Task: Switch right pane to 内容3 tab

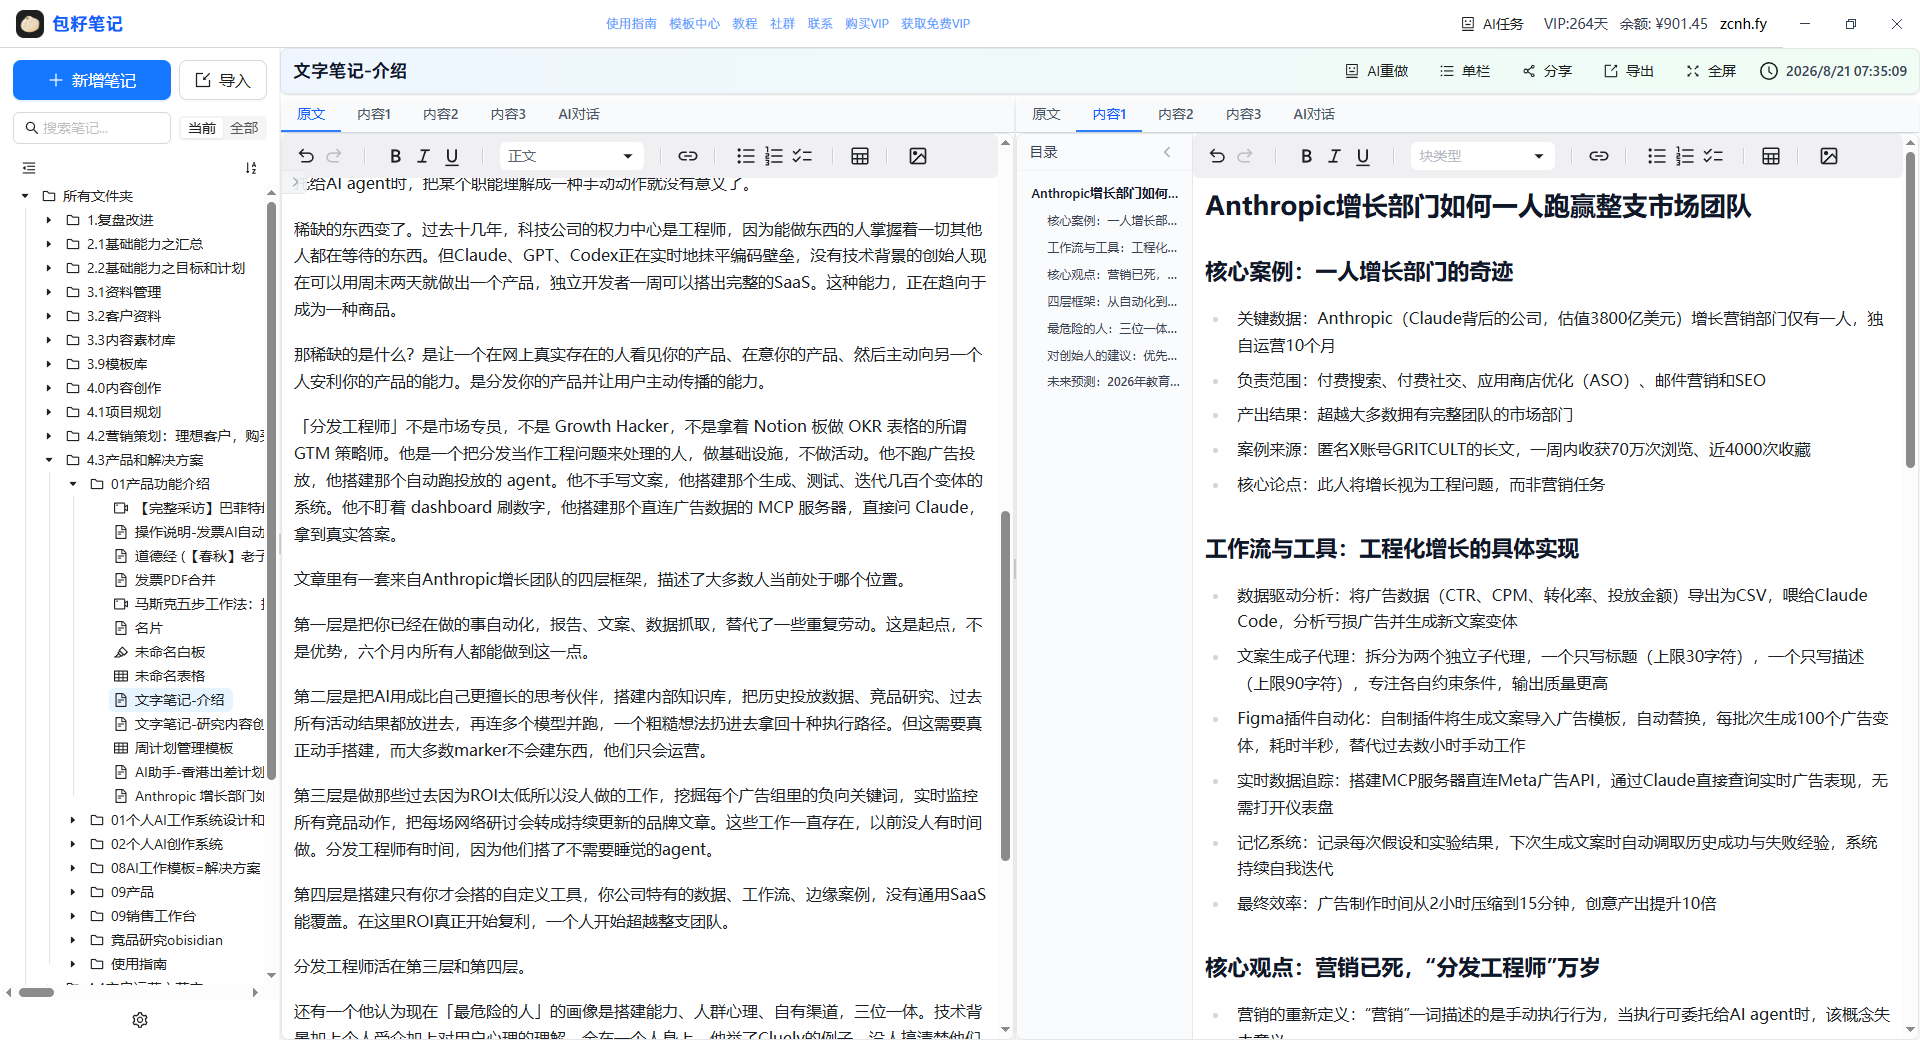Action: 1243,114
